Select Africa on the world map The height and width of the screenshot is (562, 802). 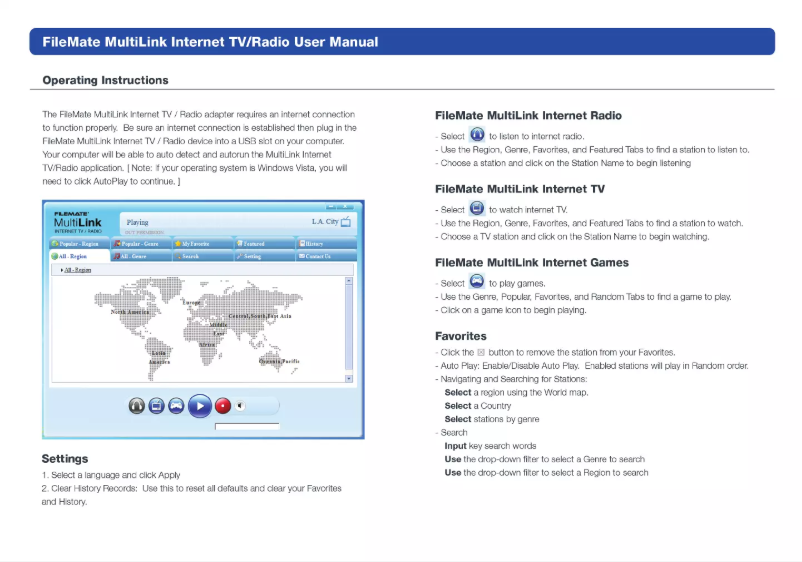pos(207,345)
